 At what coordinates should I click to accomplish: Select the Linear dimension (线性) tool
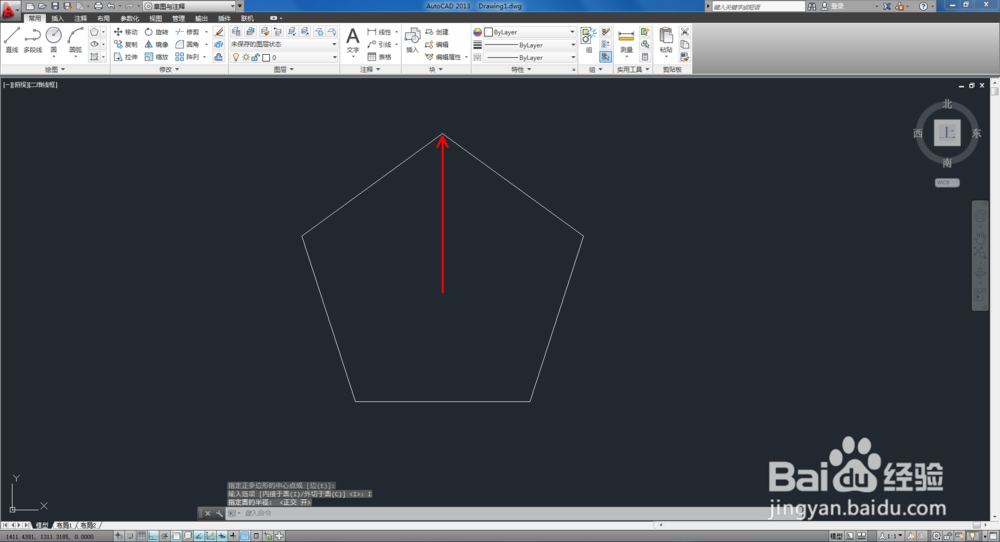coord(379,32)
